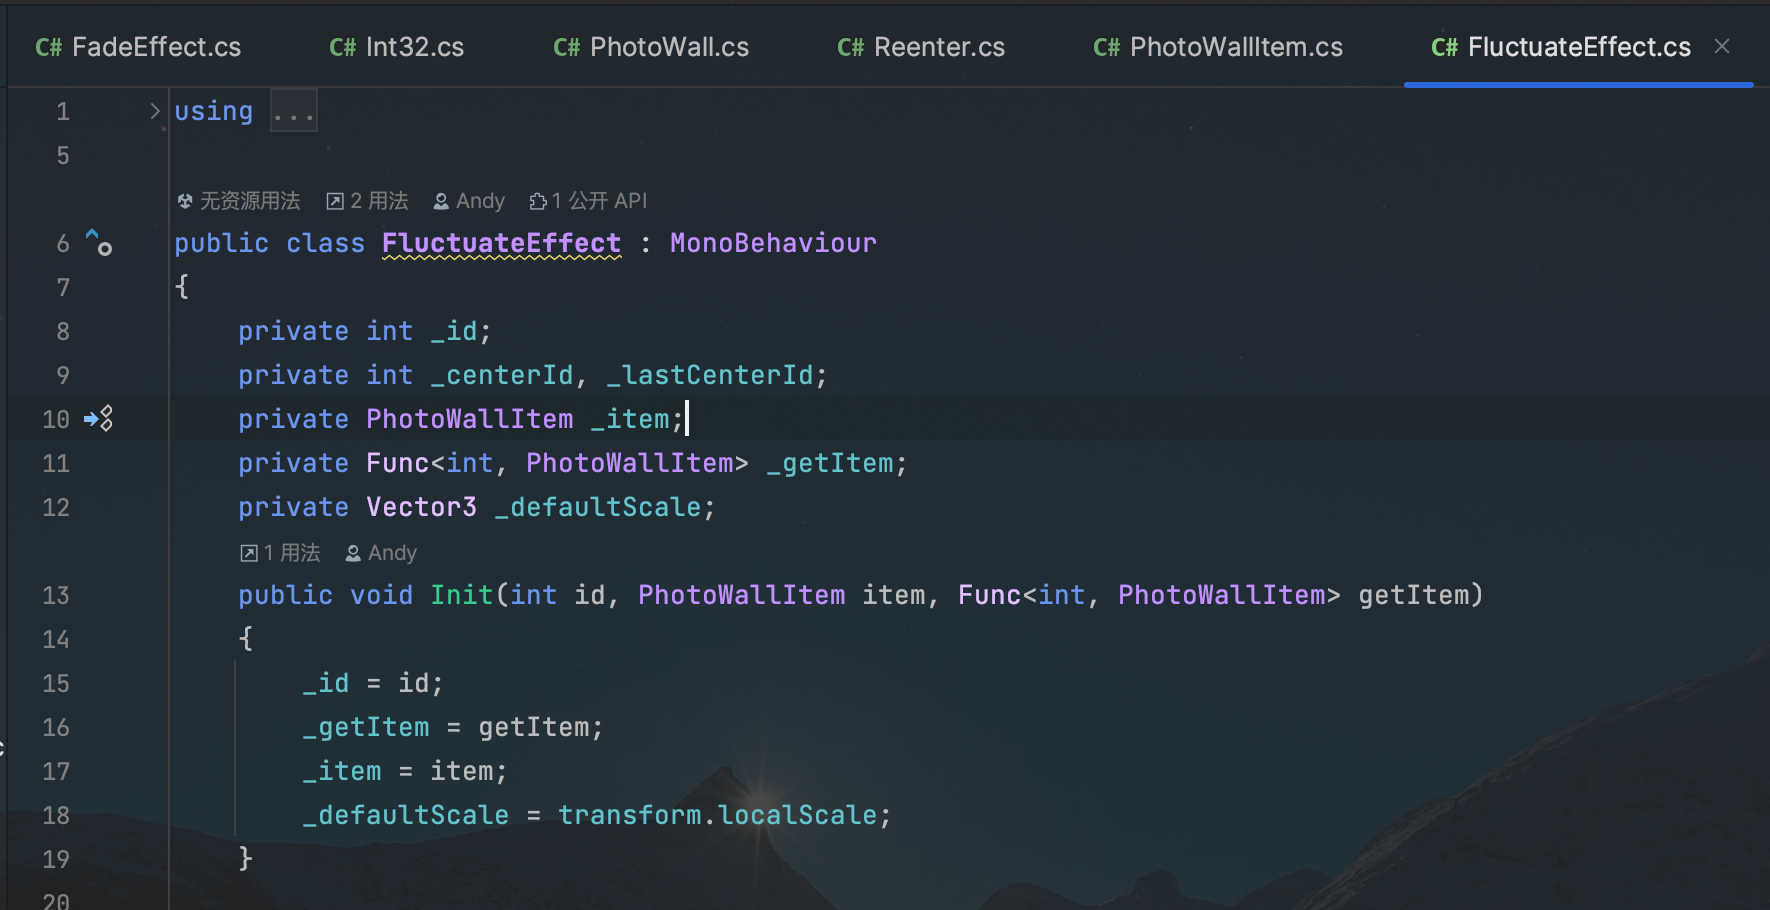Select the PhotoWall.cs editor tab
Screen dimensions: 1770x910
[651, 47]
